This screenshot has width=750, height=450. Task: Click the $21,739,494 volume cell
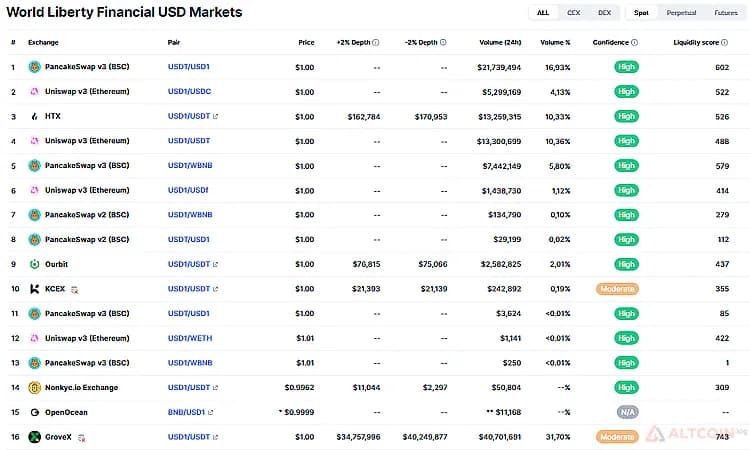coord(499,67)
